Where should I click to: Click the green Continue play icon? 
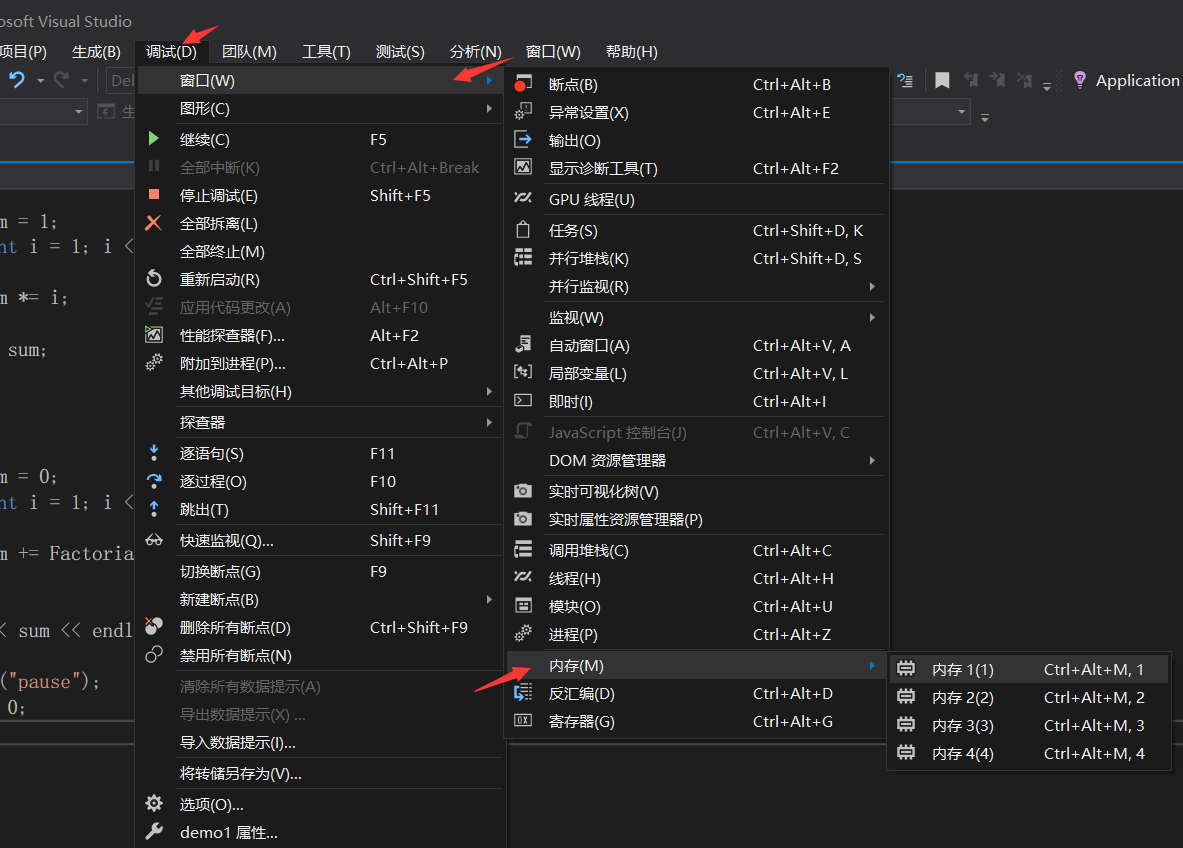coord(154,139)
